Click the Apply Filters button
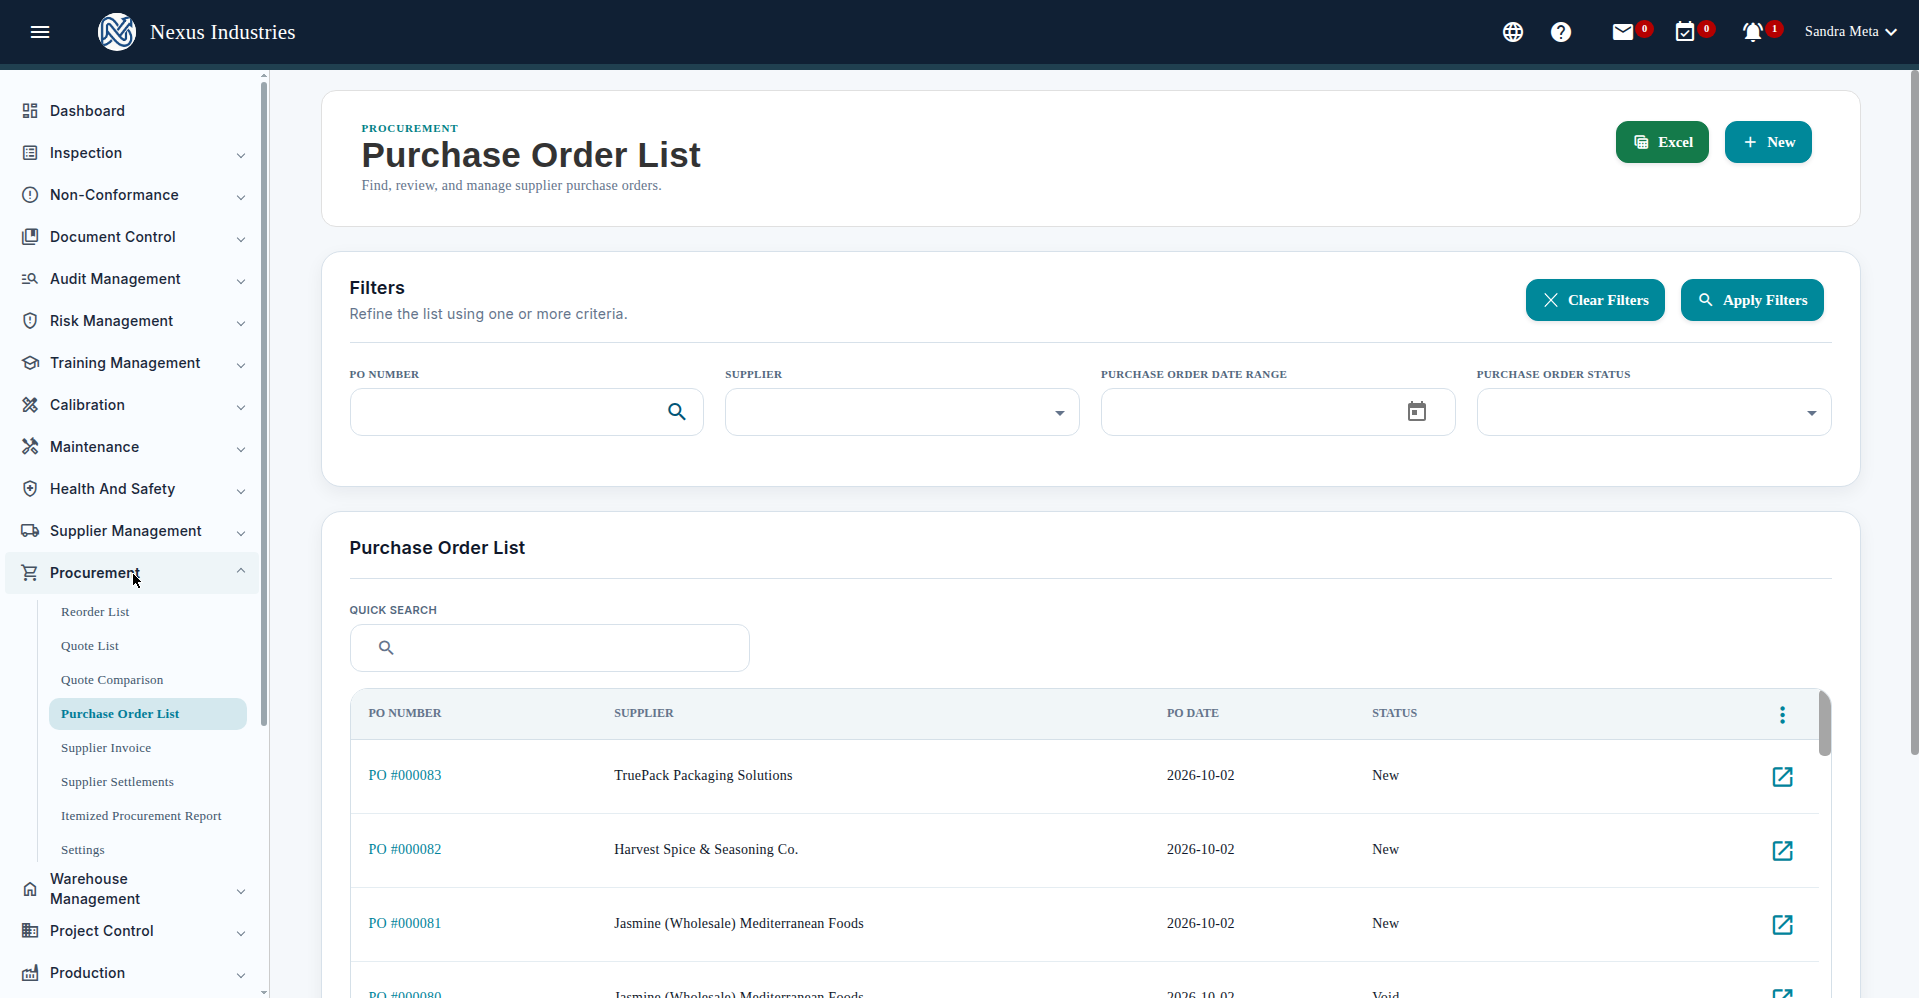Viewport: 1919px width, 998px height. (1752, 300)
